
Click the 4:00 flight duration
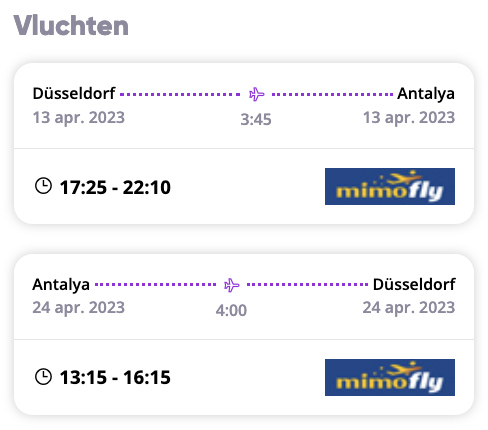tap(231, 310)
